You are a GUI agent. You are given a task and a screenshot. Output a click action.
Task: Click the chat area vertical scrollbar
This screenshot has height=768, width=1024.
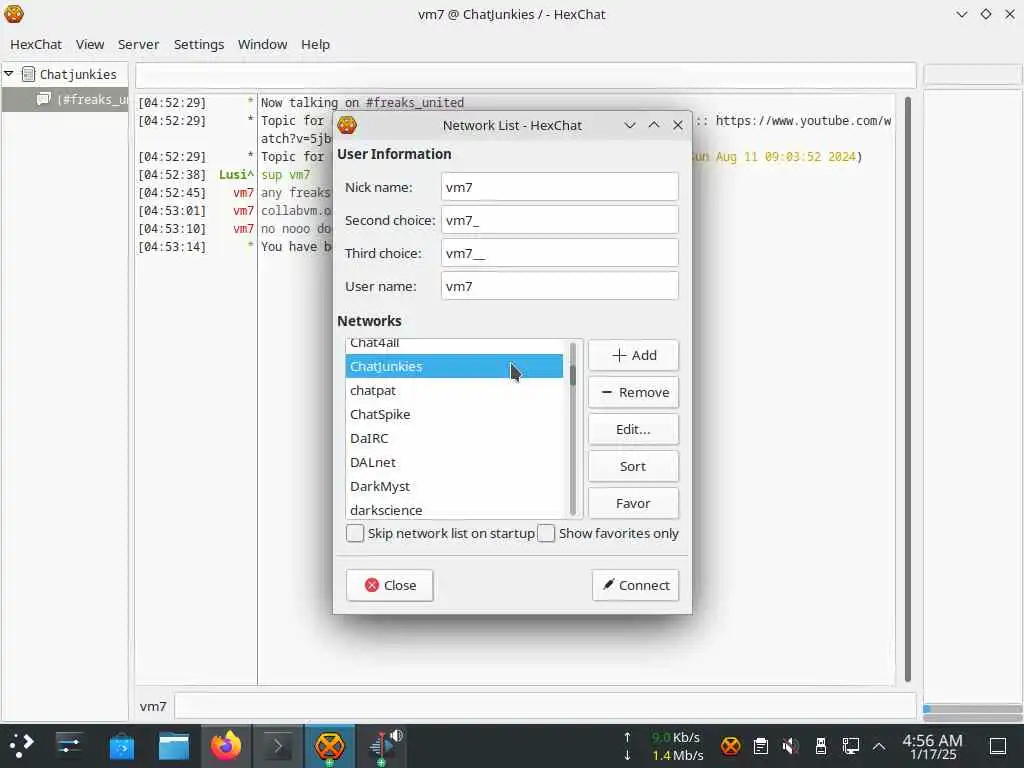pos(907,389)
